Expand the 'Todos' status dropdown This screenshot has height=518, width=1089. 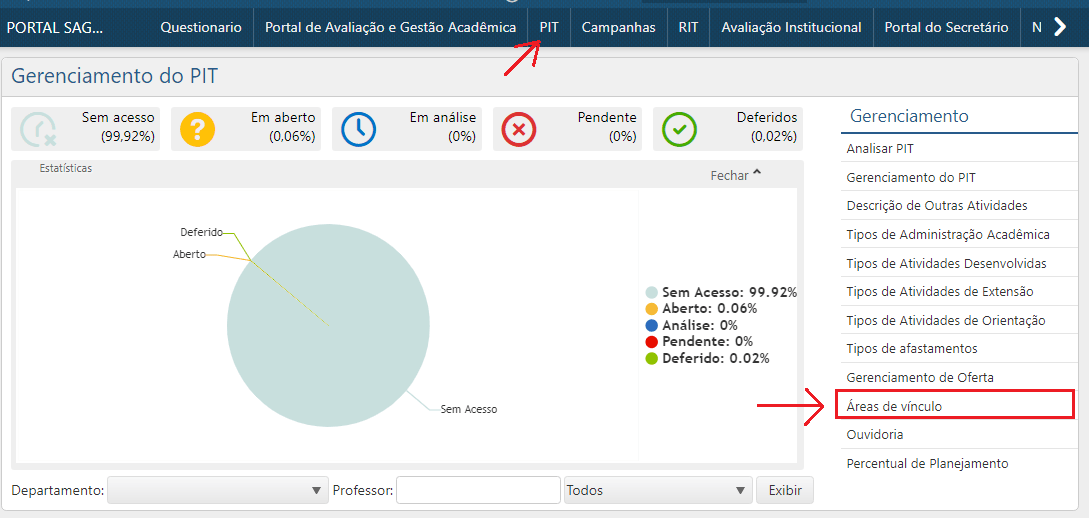[x=657, y=490]
